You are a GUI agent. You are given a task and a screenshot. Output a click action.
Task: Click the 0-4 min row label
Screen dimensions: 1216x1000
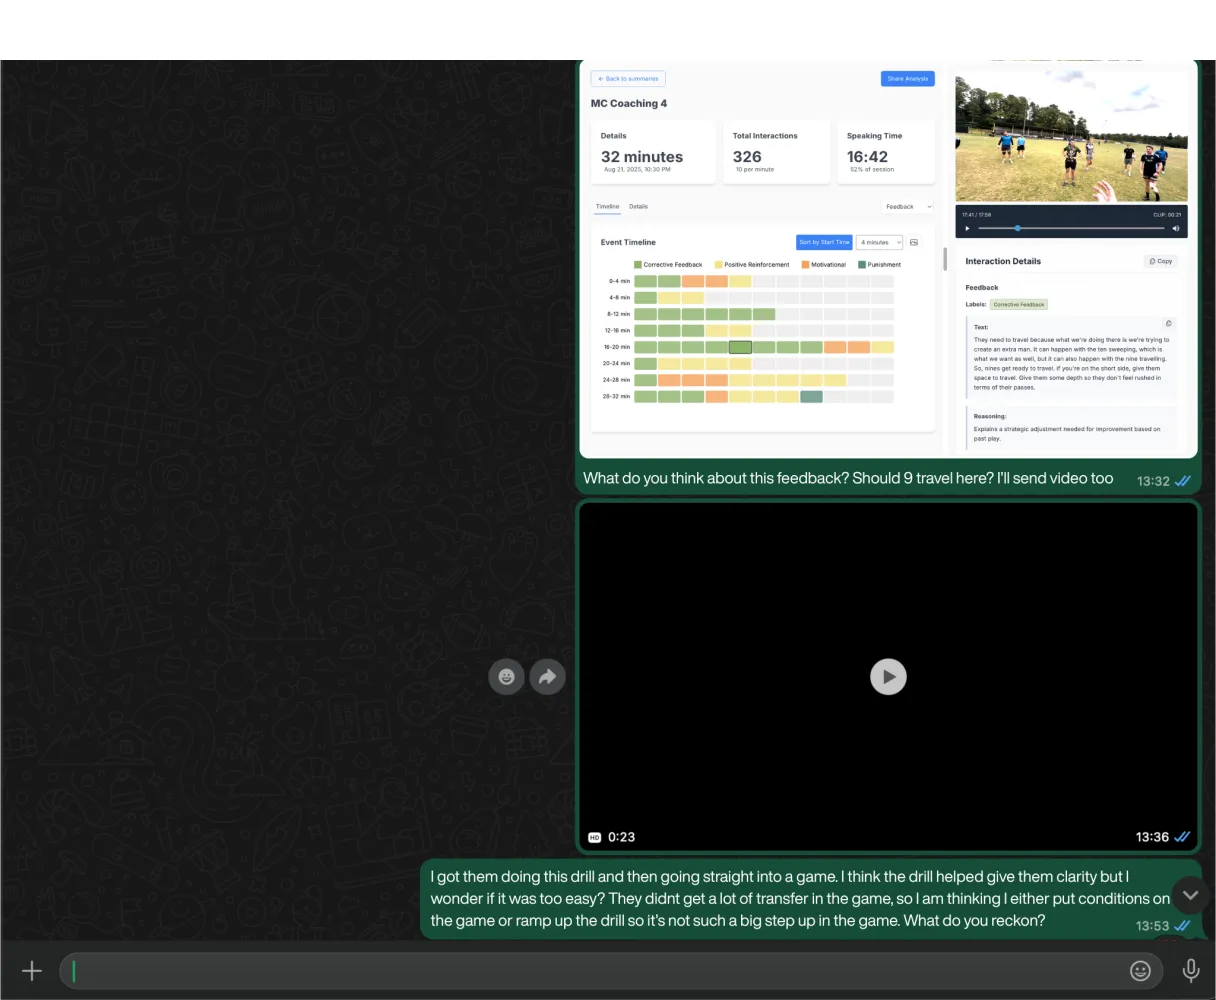[x=619, y=282]
